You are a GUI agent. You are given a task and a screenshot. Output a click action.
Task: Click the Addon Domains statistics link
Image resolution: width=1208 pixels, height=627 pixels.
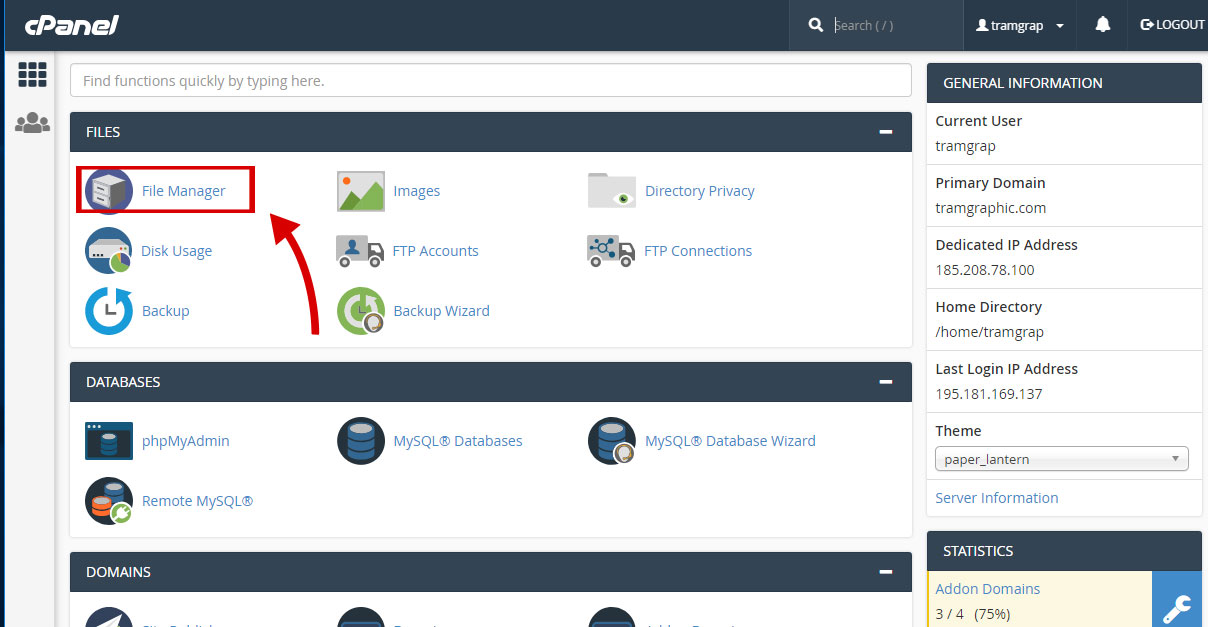pos(987,589)
